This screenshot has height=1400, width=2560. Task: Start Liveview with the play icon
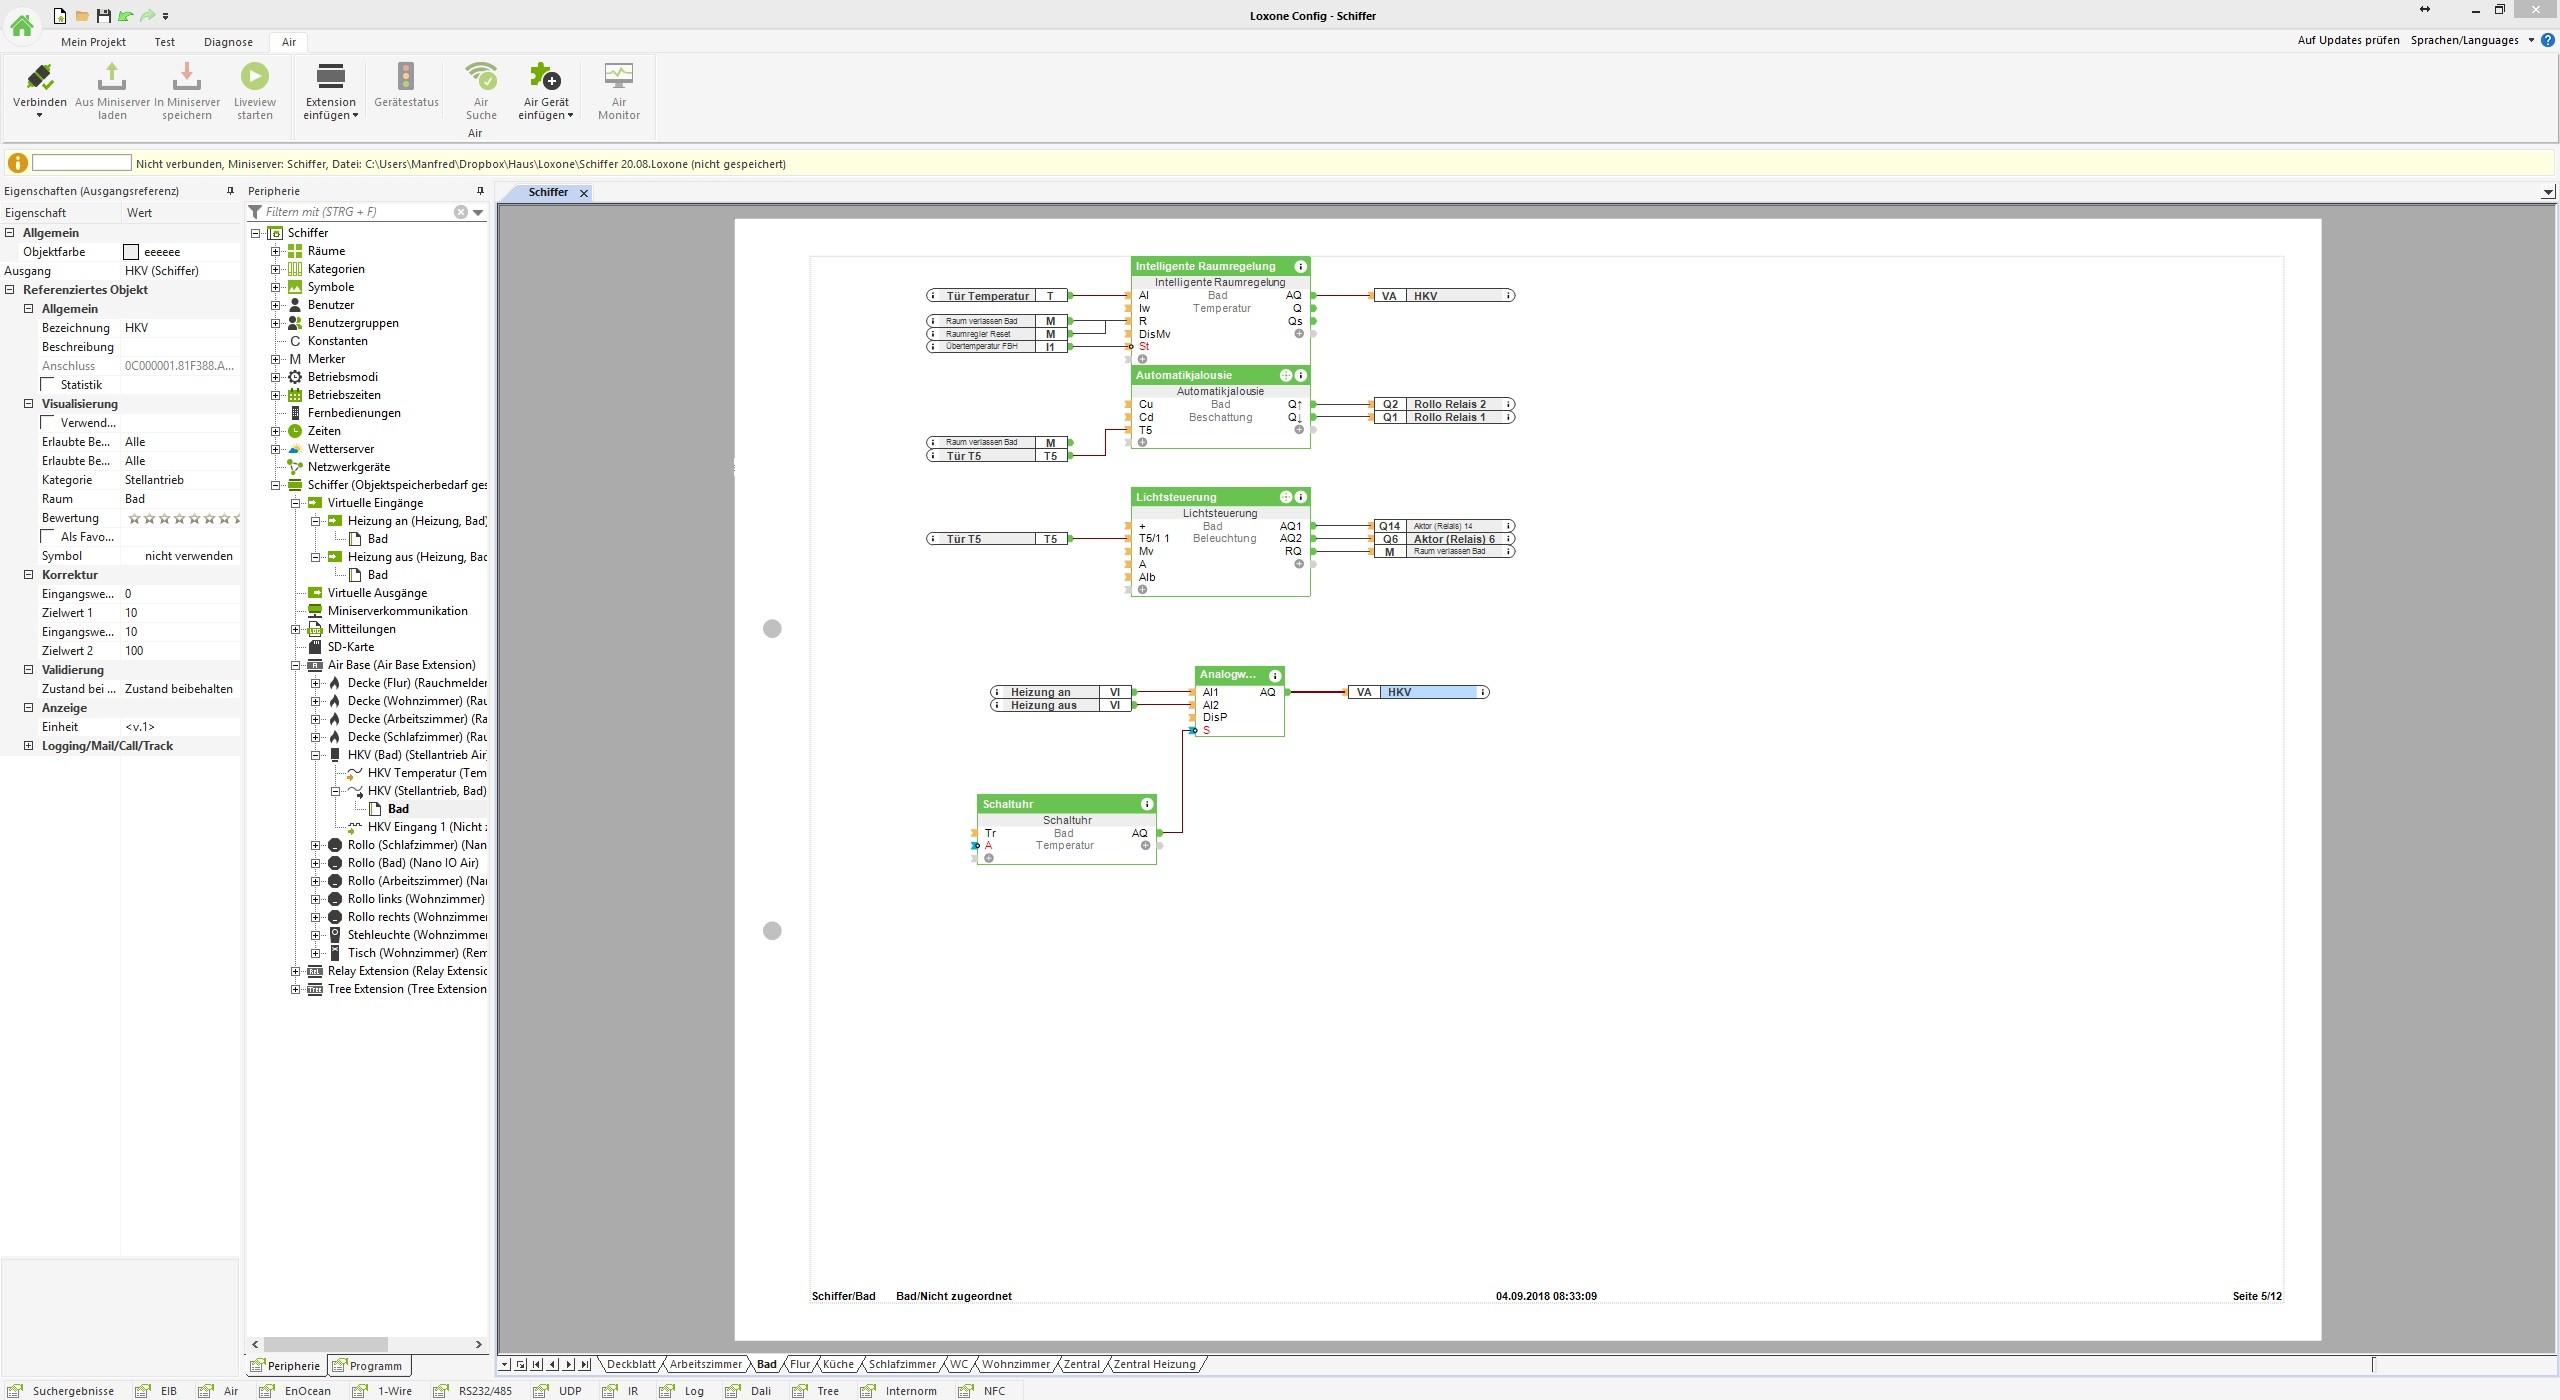coord(254,77)
